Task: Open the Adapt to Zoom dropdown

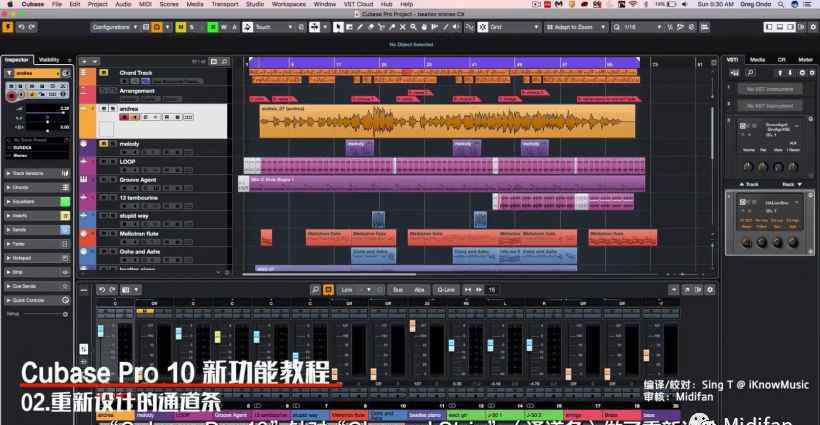Action: point(576,27)
